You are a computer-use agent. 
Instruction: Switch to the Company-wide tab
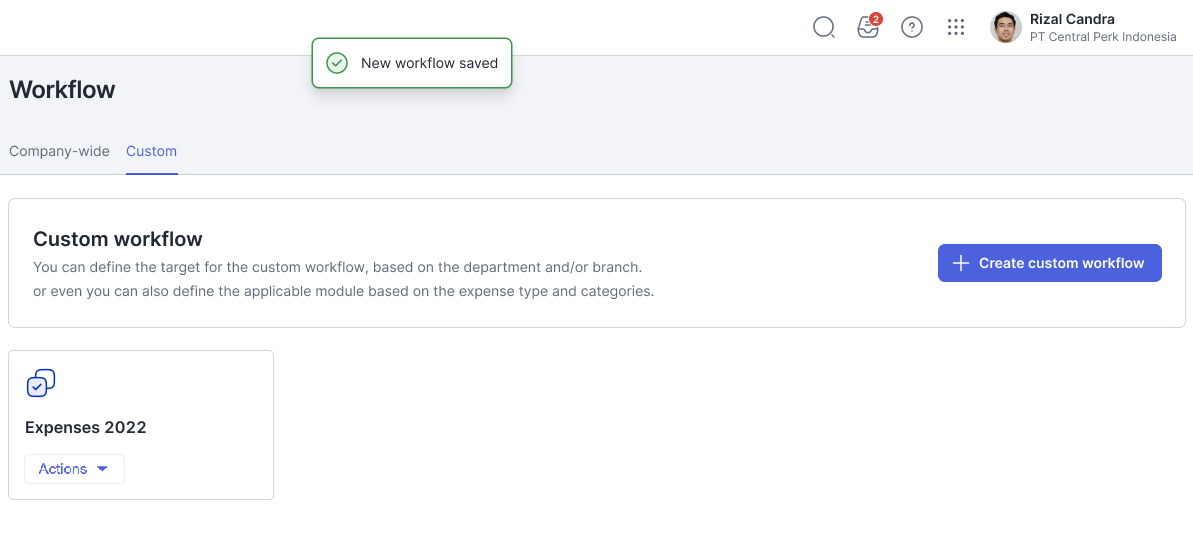[x=59, y=151]
